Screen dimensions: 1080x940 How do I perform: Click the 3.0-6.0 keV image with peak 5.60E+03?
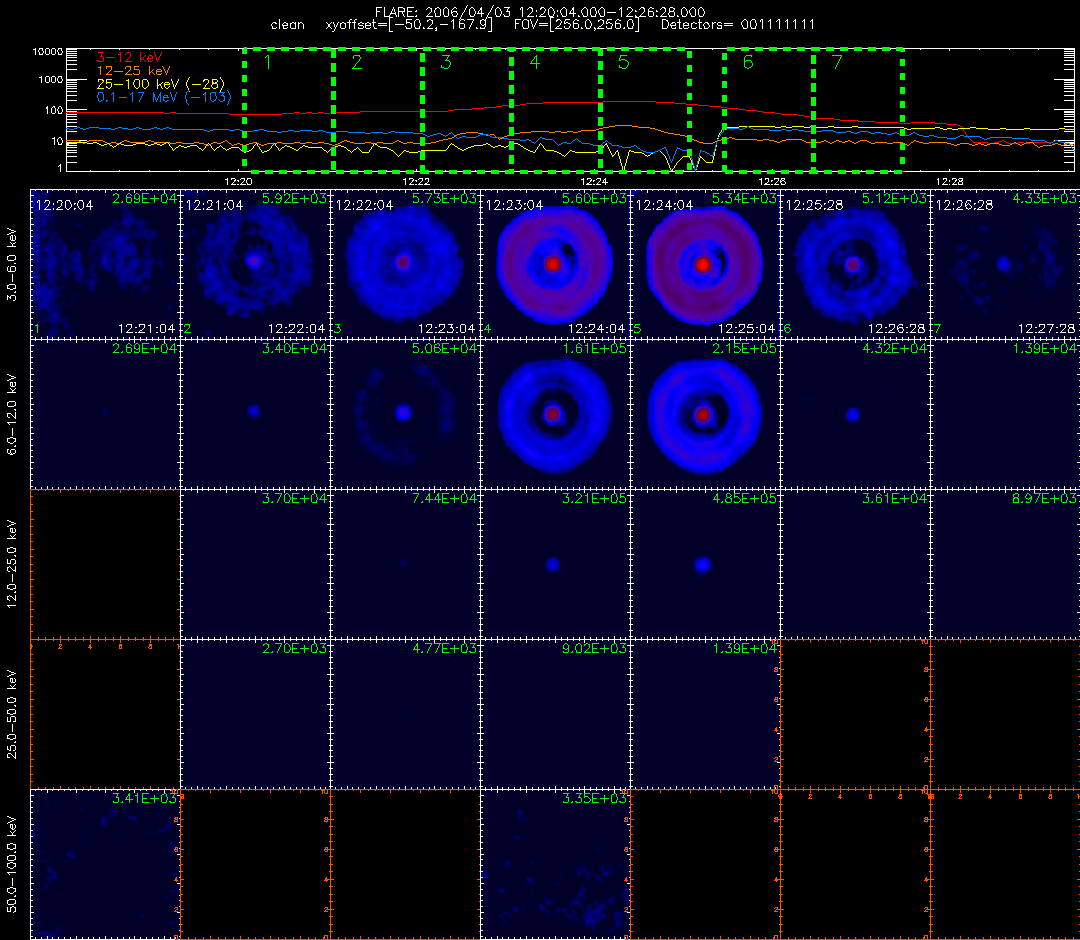(x=555, y=264)
